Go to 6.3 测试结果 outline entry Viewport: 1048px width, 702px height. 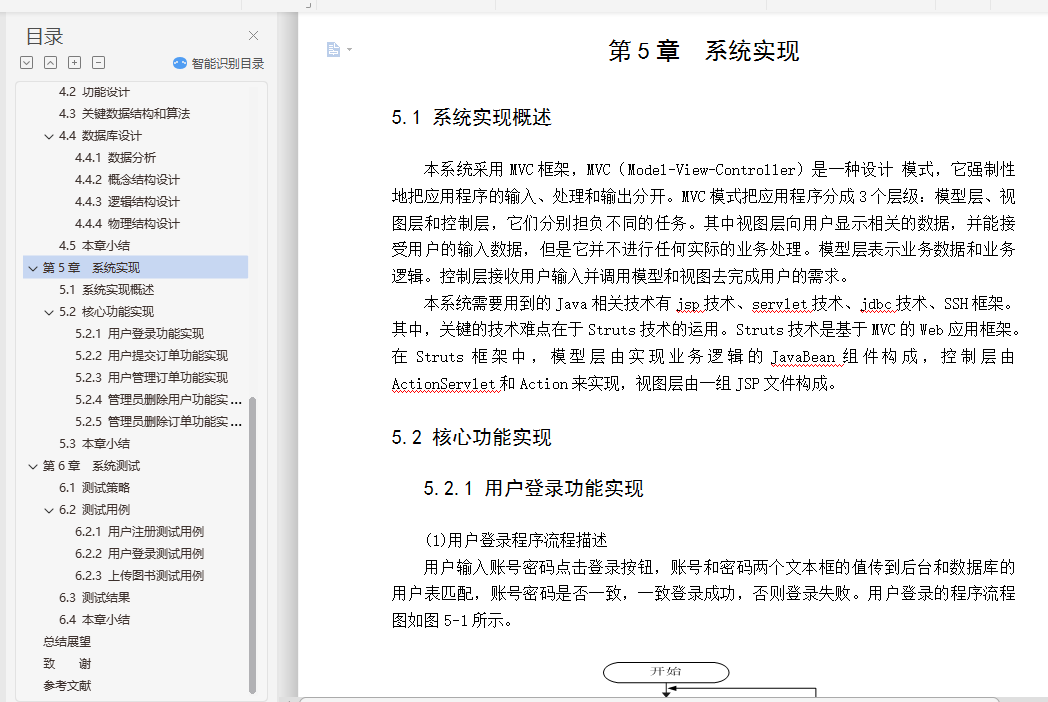(x=94, y=598)
